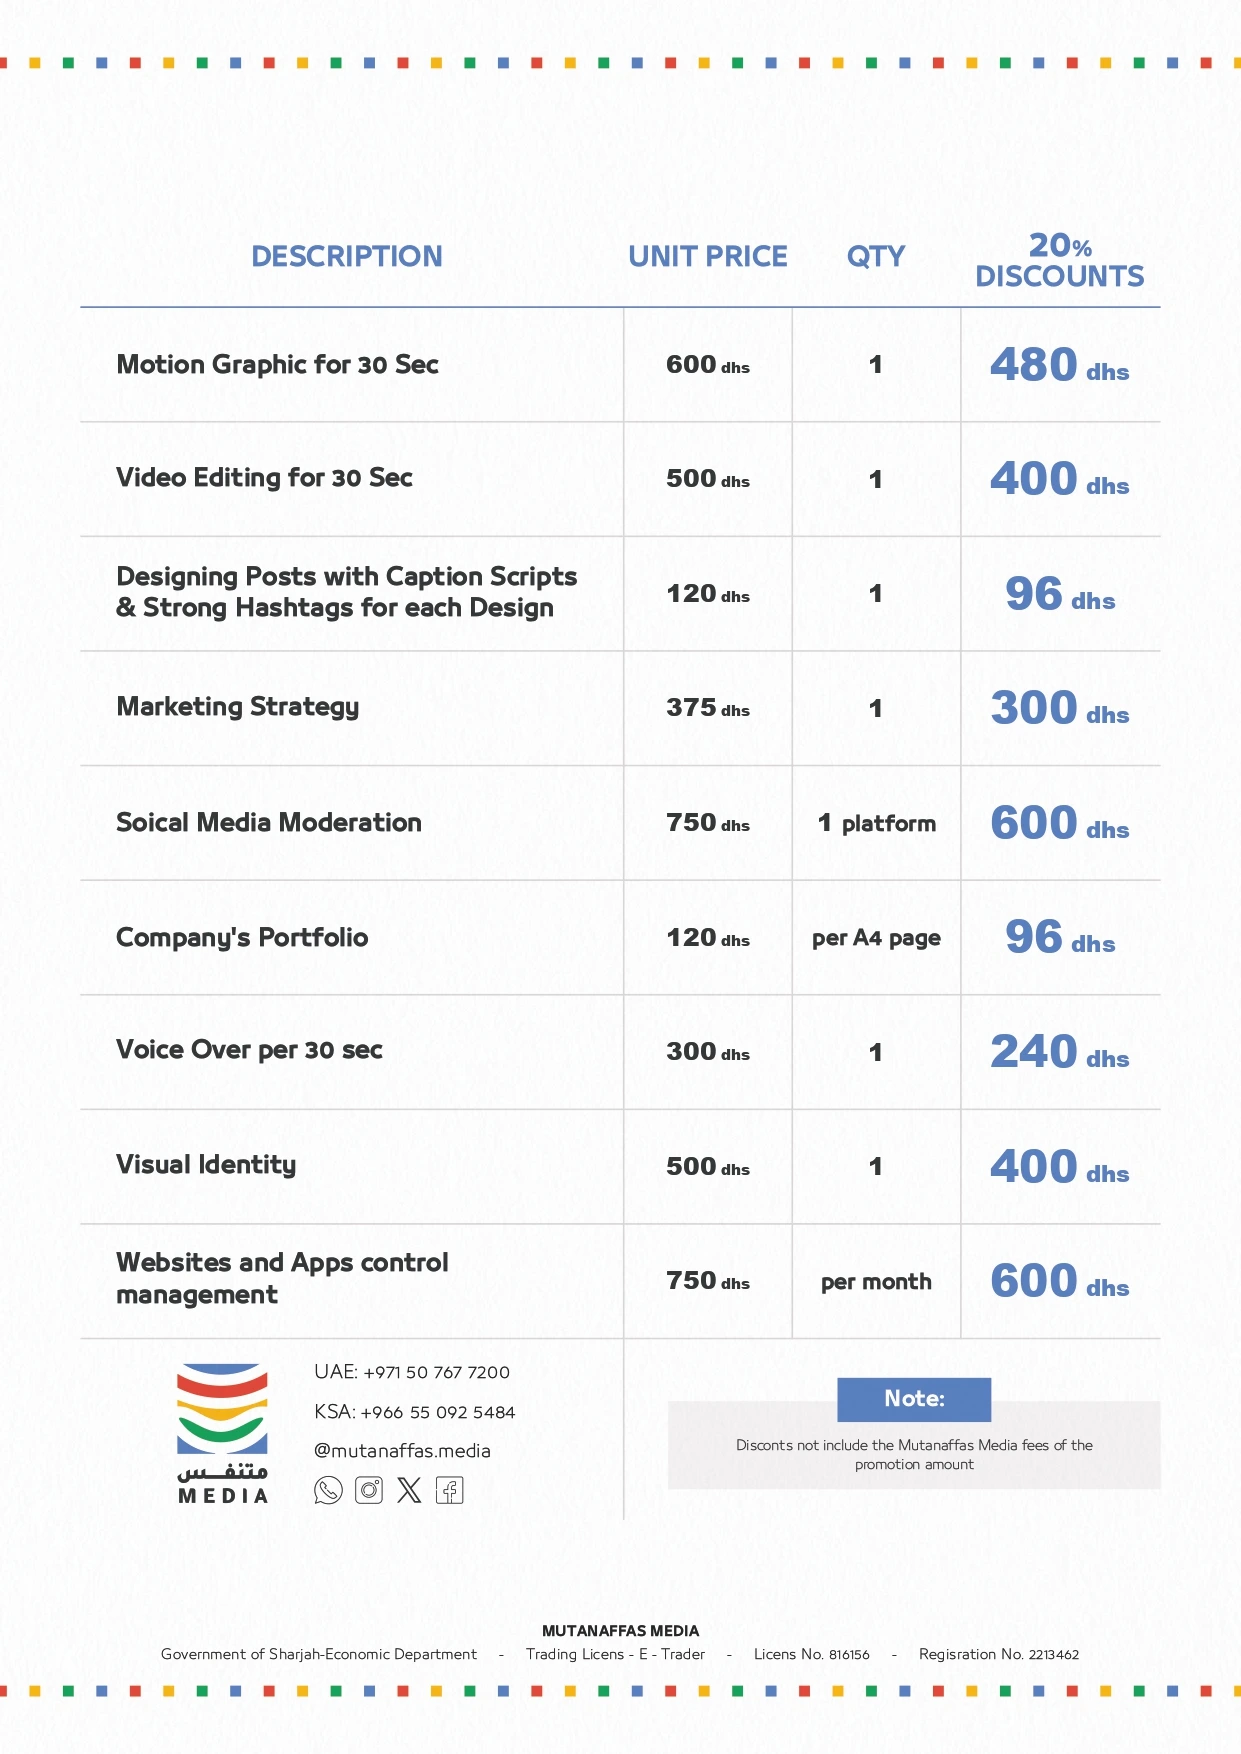
Task: Click the Mutanaffas Media logo
Action: (222, 1433)
